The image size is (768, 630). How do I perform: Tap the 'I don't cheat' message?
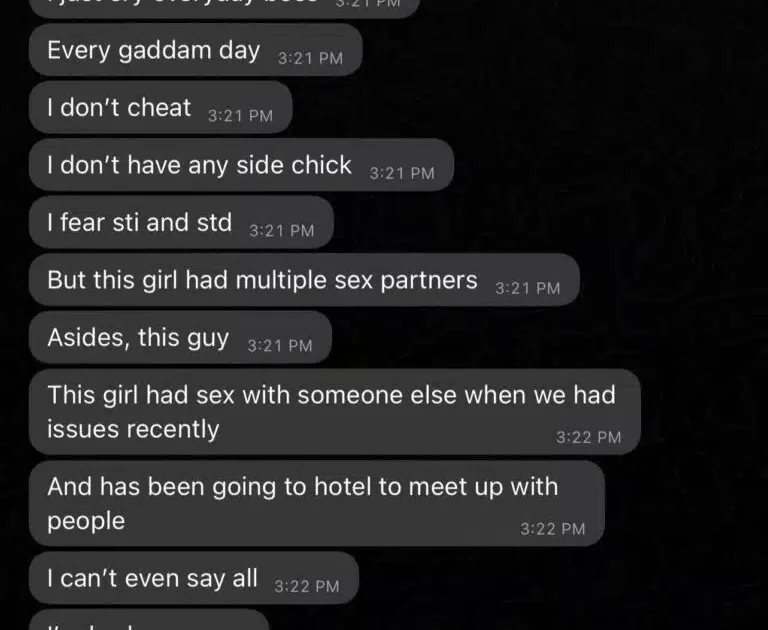(161, 107)
